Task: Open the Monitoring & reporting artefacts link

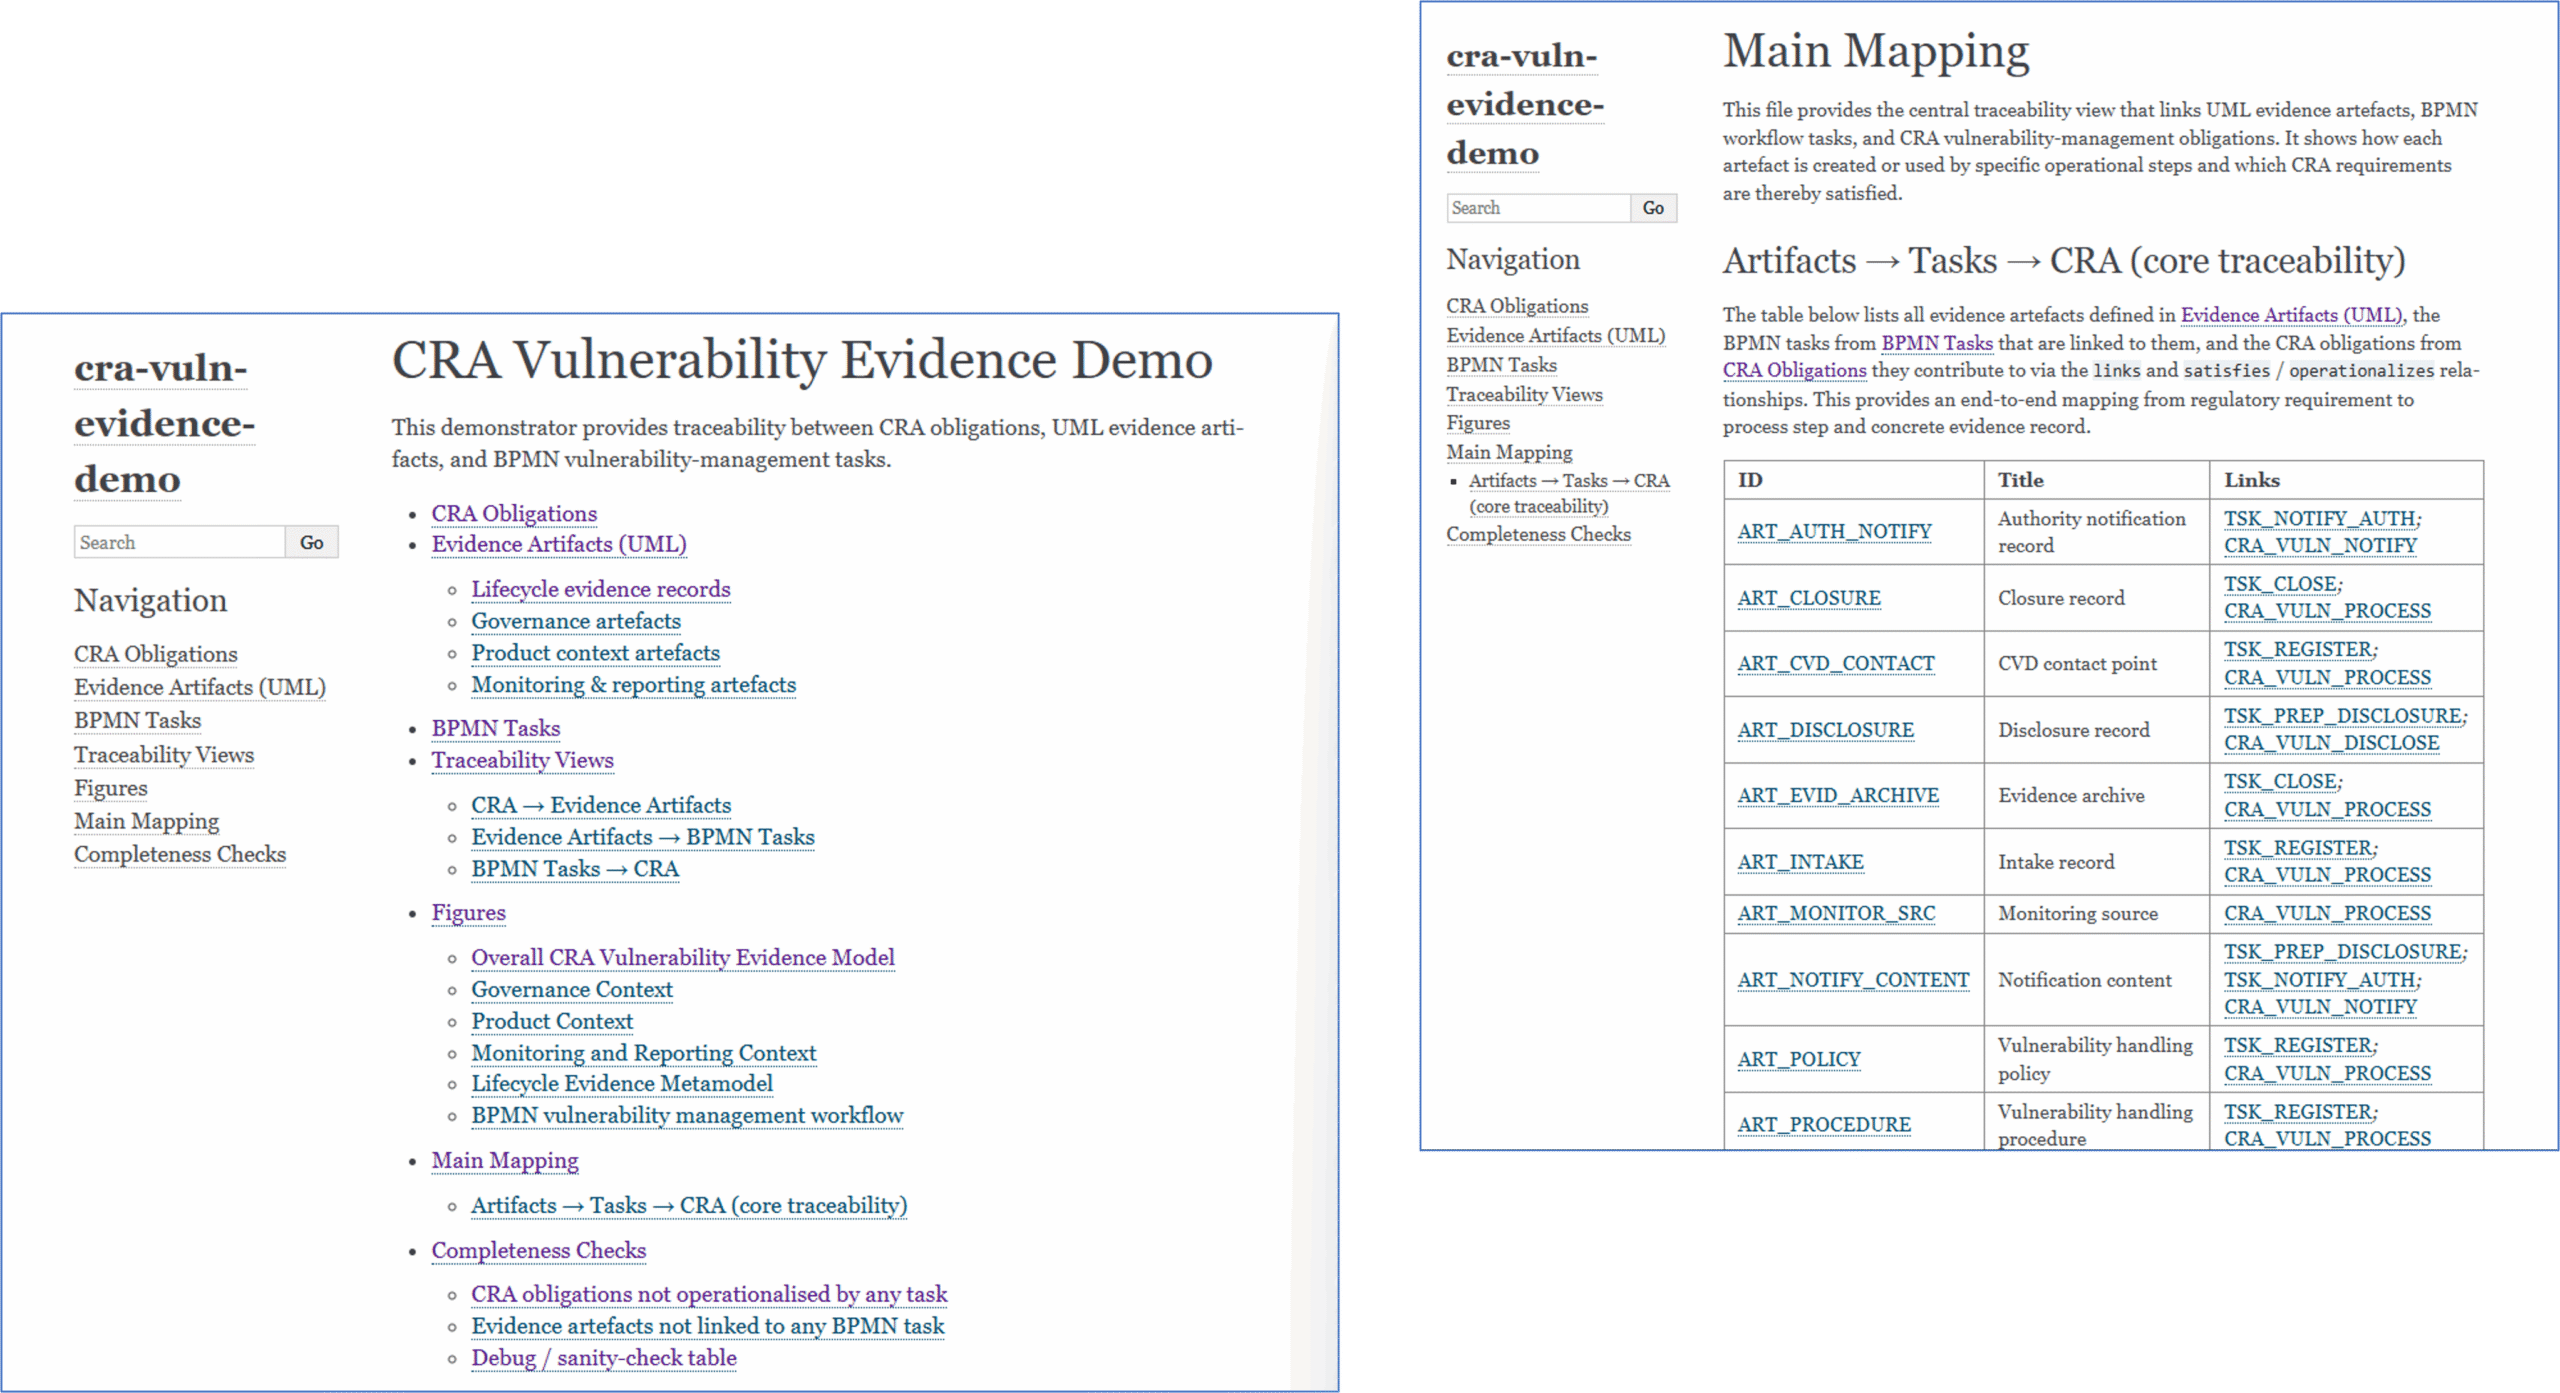Action: (x=634, y=685)
